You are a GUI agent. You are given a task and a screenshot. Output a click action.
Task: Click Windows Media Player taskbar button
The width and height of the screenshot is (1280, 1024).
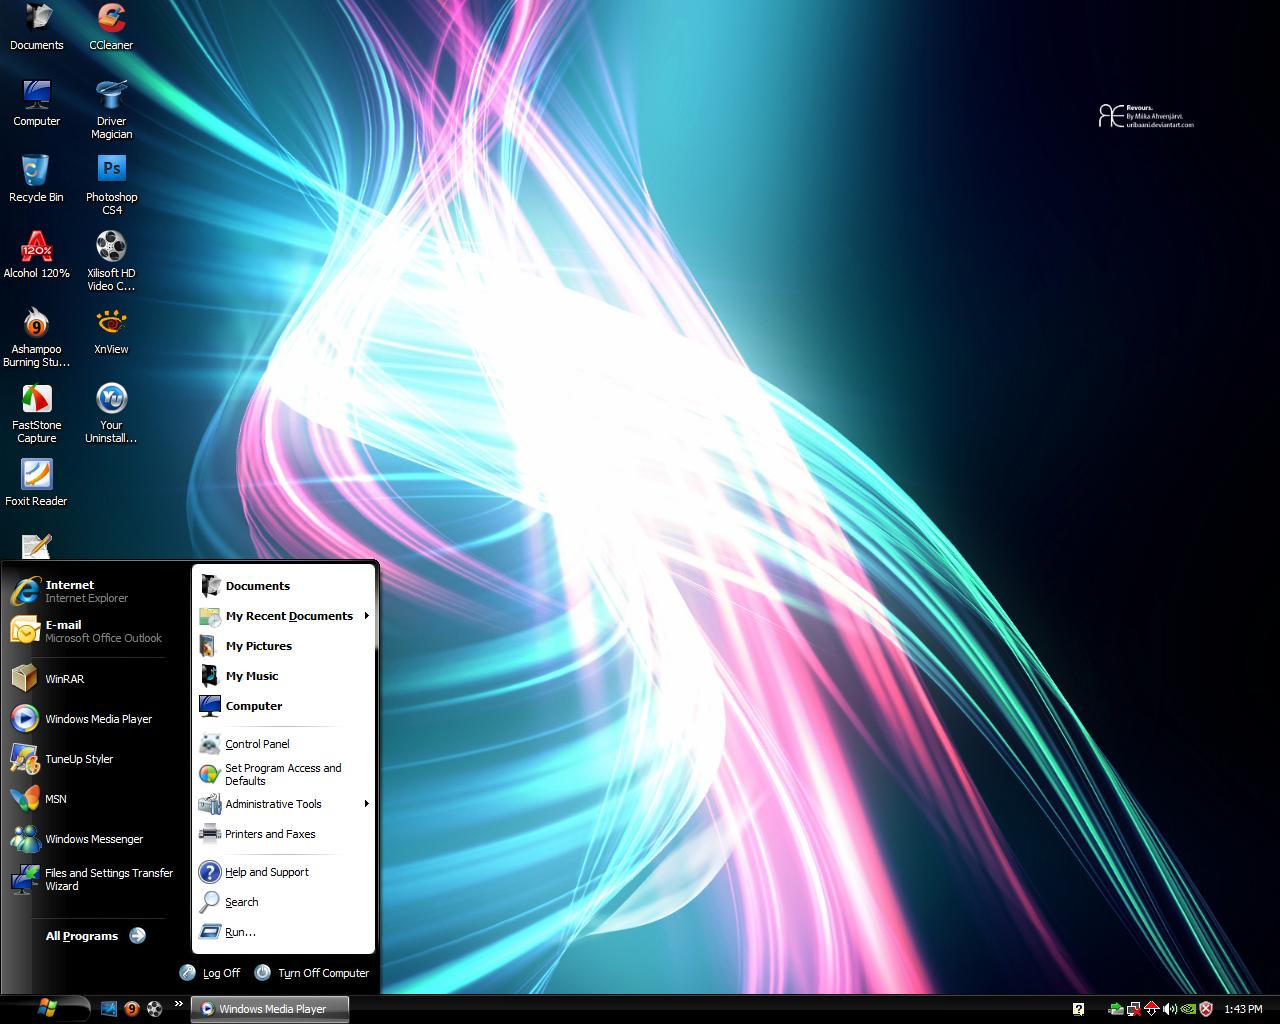coord(271,1009)
